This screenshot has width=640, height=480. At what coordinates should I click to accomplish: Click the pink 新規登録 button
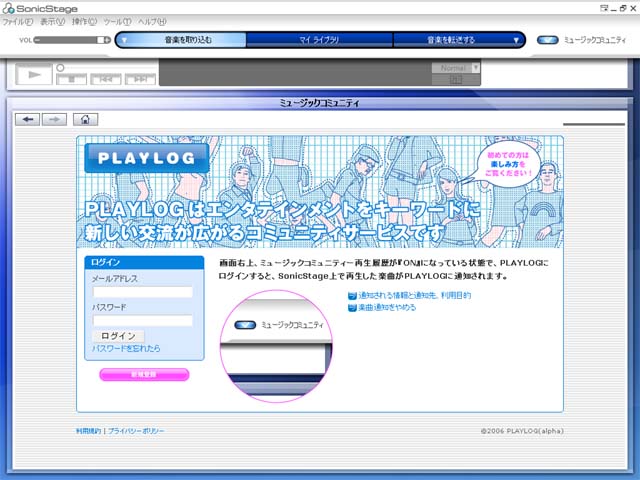pyautogui.click(x=144, y=374)
